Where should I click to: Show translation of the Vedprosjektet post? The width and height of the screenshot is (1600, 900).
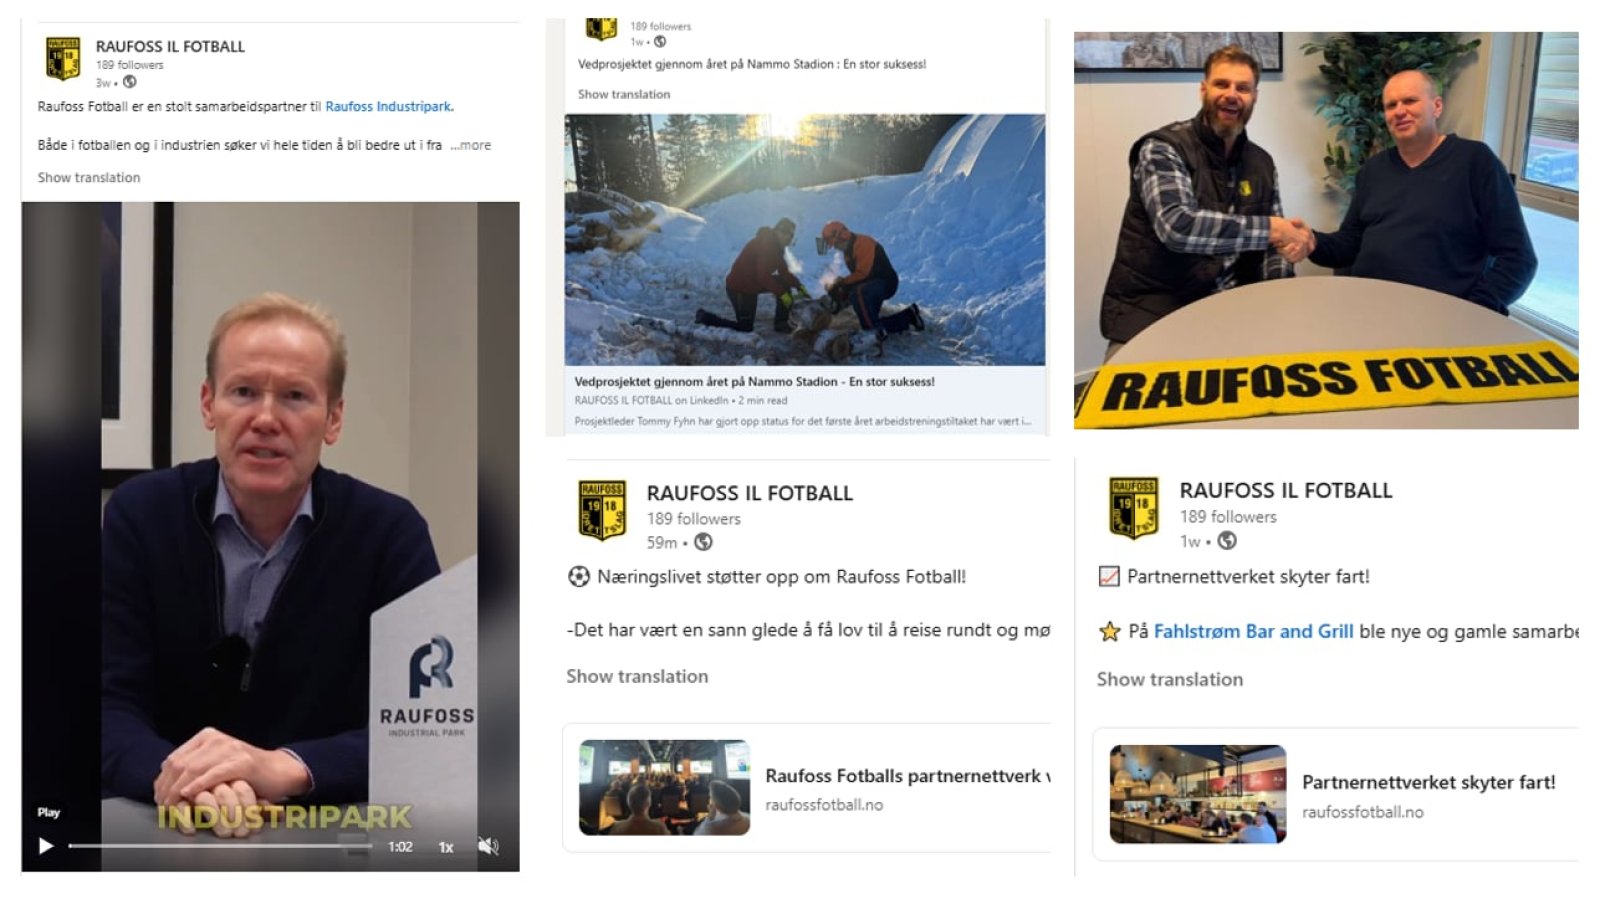pos(624,94)
